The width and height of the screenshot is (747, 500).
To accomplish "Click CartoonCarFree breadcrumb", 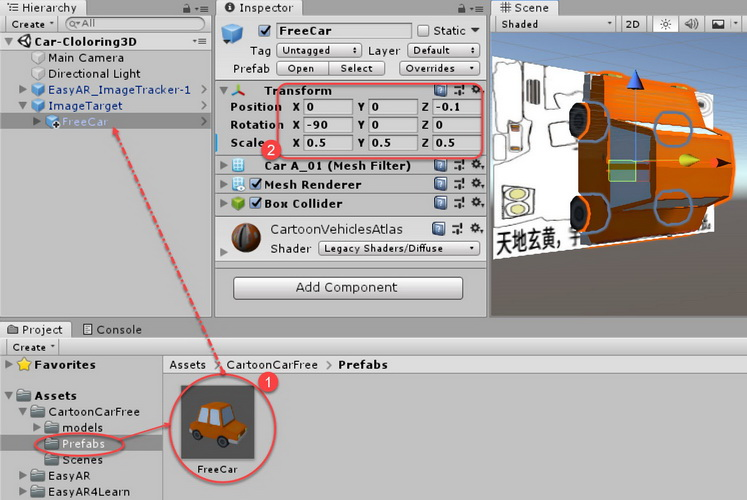I will pos(272,365).
